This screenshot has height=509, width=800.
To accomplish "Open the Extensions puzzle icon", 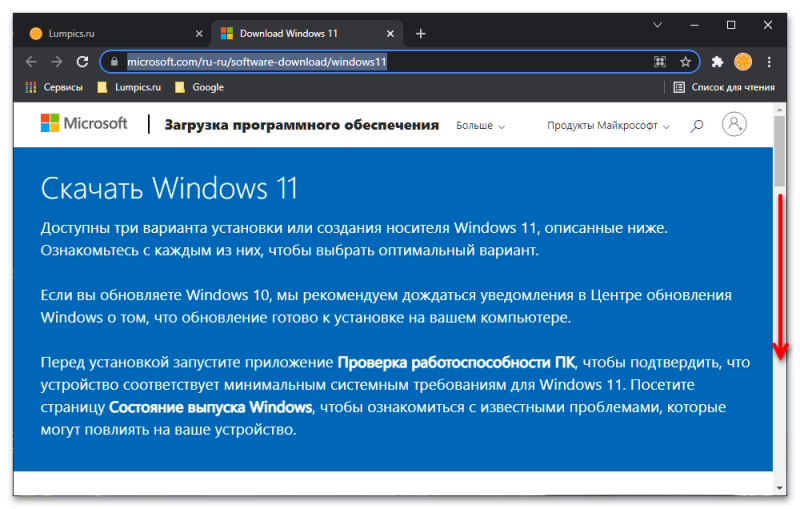I will tap(717, 62).
